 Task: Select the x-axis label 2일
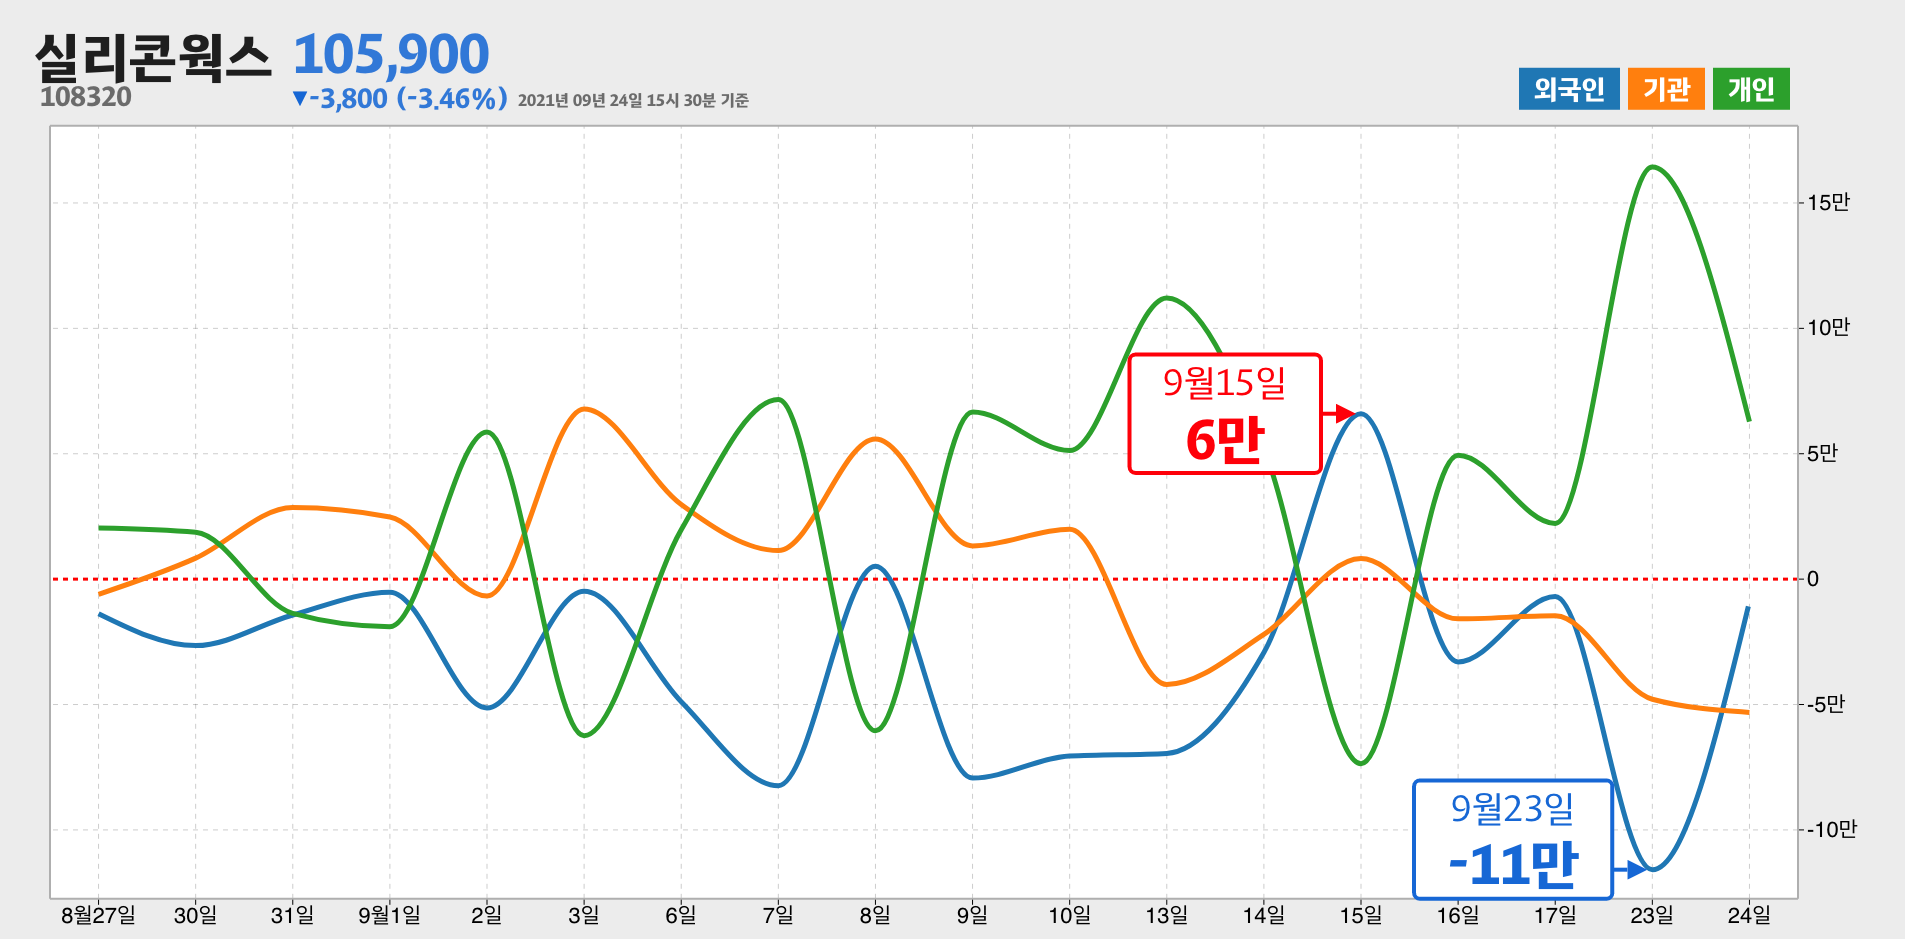[x=486, y=915]
